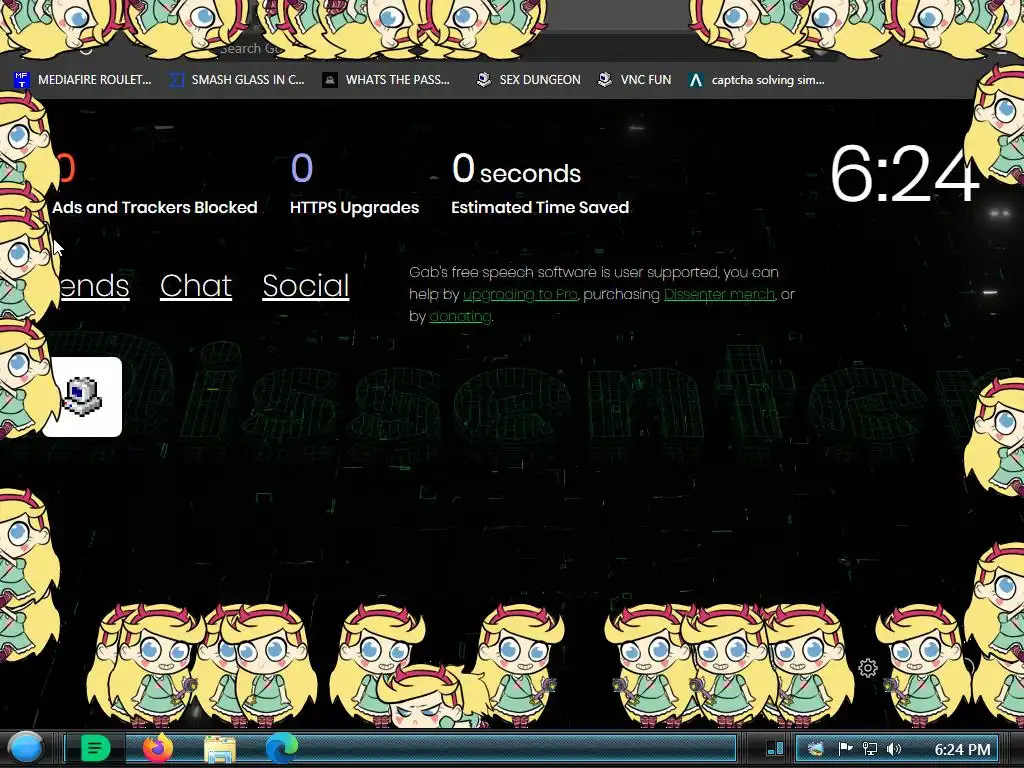This screenshot has height=768, width=1024.
Task: Click the Estimated Time Saved label
Action: click(540, 208)
